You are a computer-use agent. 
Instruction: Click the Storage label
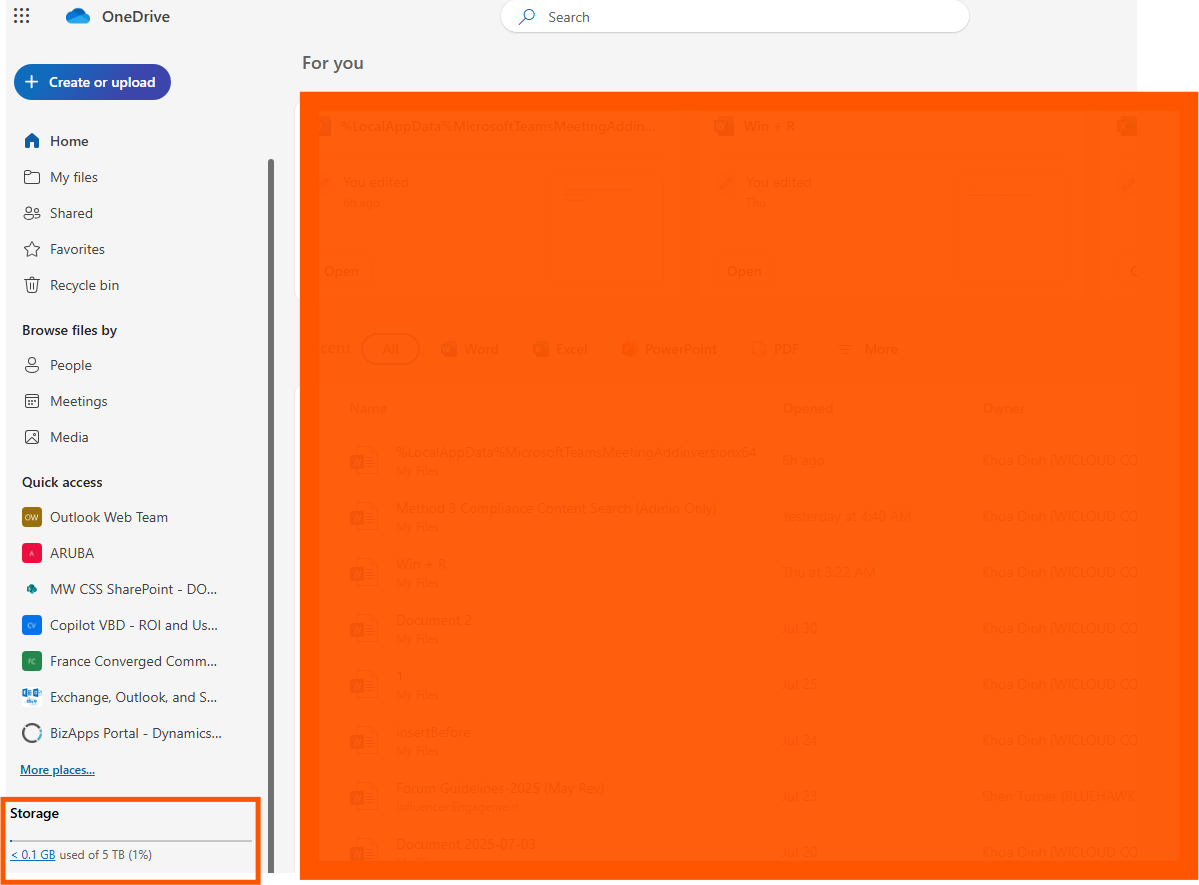coord(34,813)
